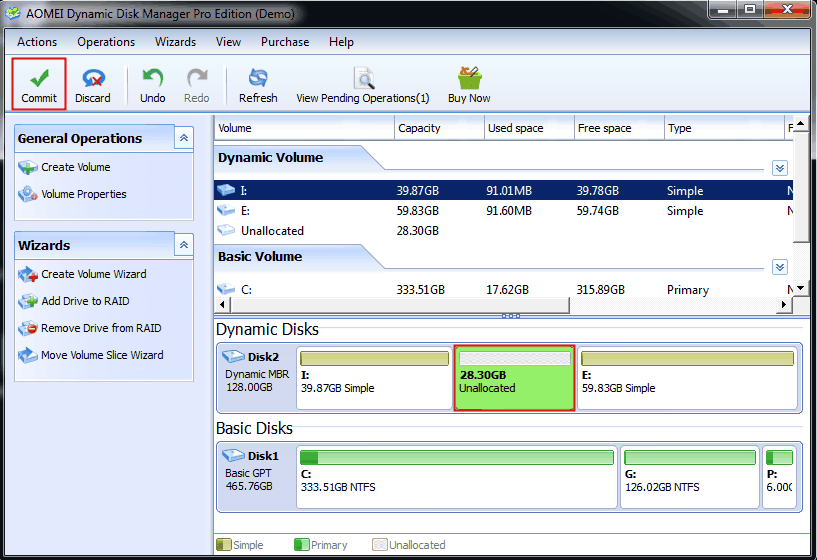The width and height of the screenshot is (817, 560).
Task: Select the 28.30GB Unallocated partition block
Action: point(514,378)
